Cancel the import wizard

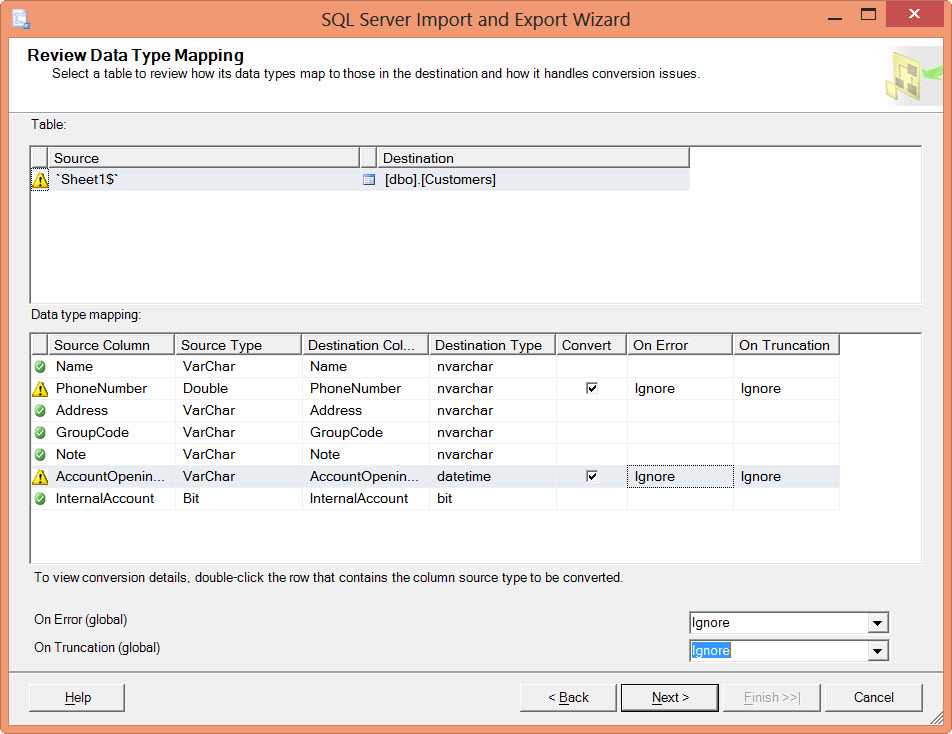(x=873, y=697)
